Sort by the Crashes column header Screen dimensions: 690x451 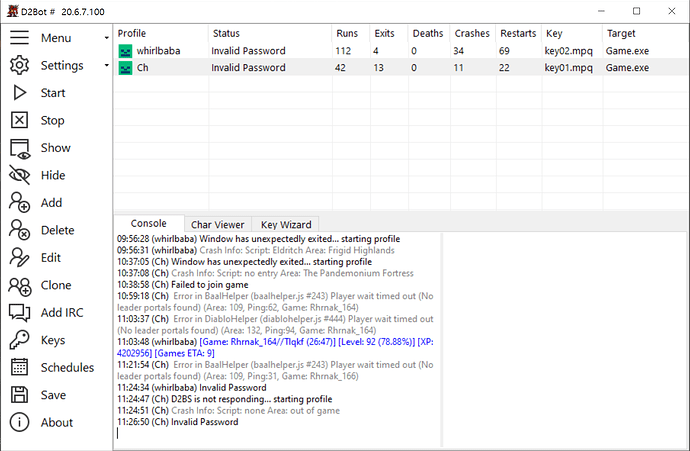[x=472, y=33]
